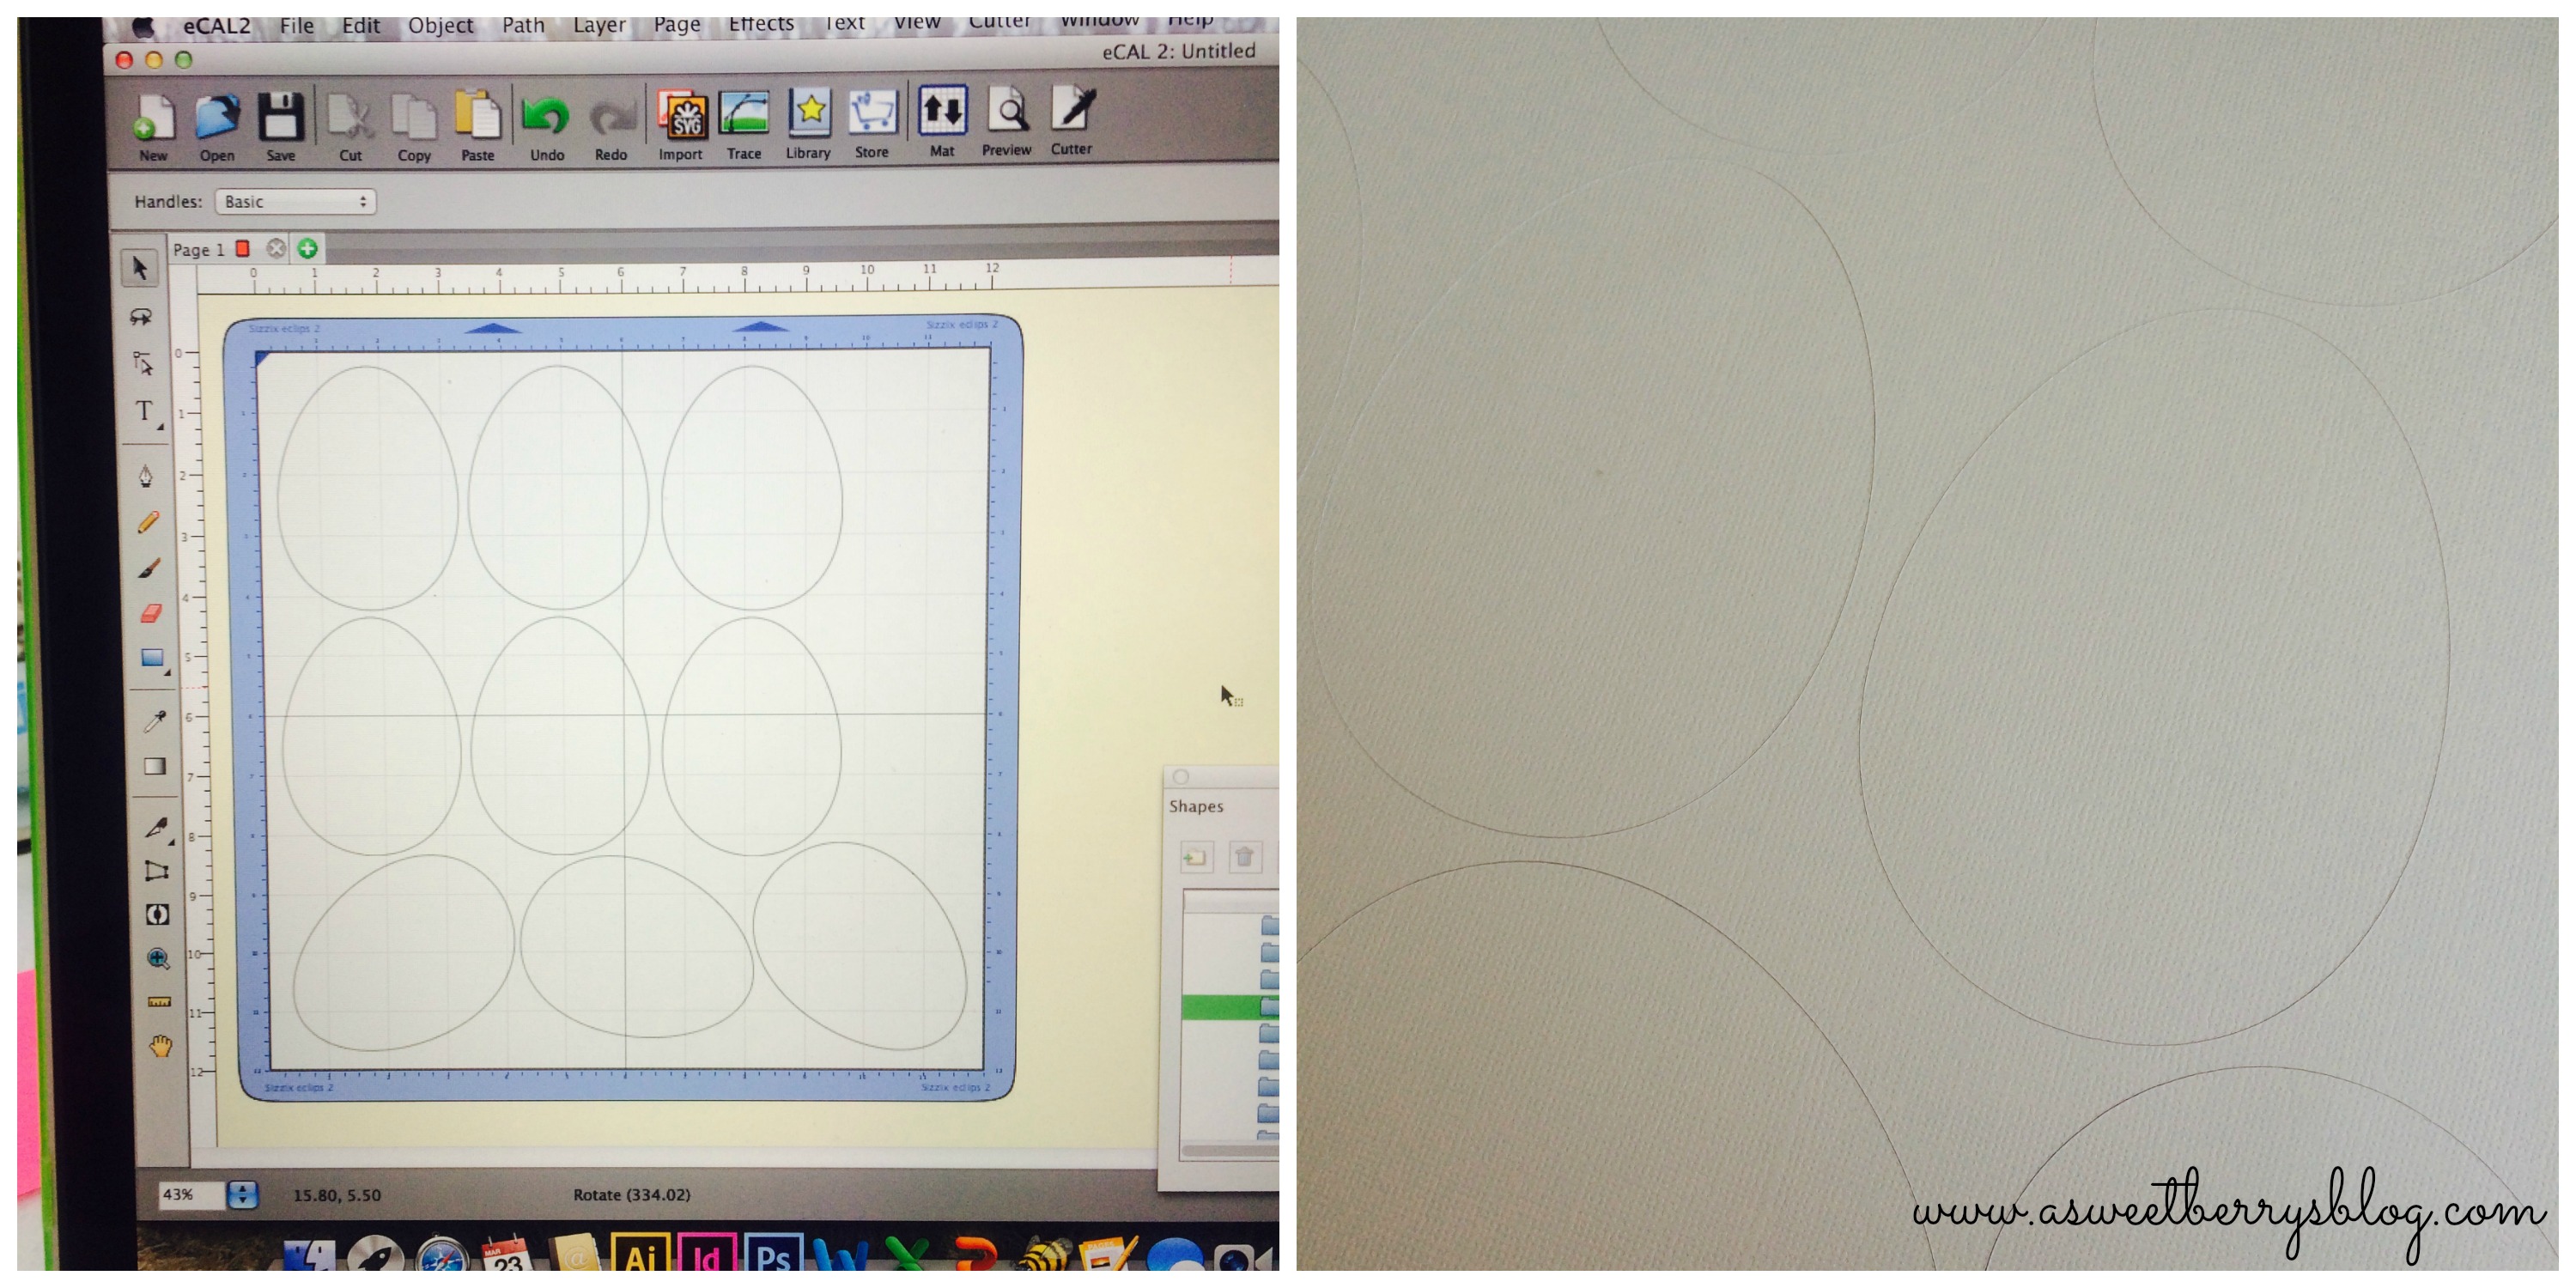2576x1288 pixels.
Task: Select the Crop corners tool
Action: point(157,871)
